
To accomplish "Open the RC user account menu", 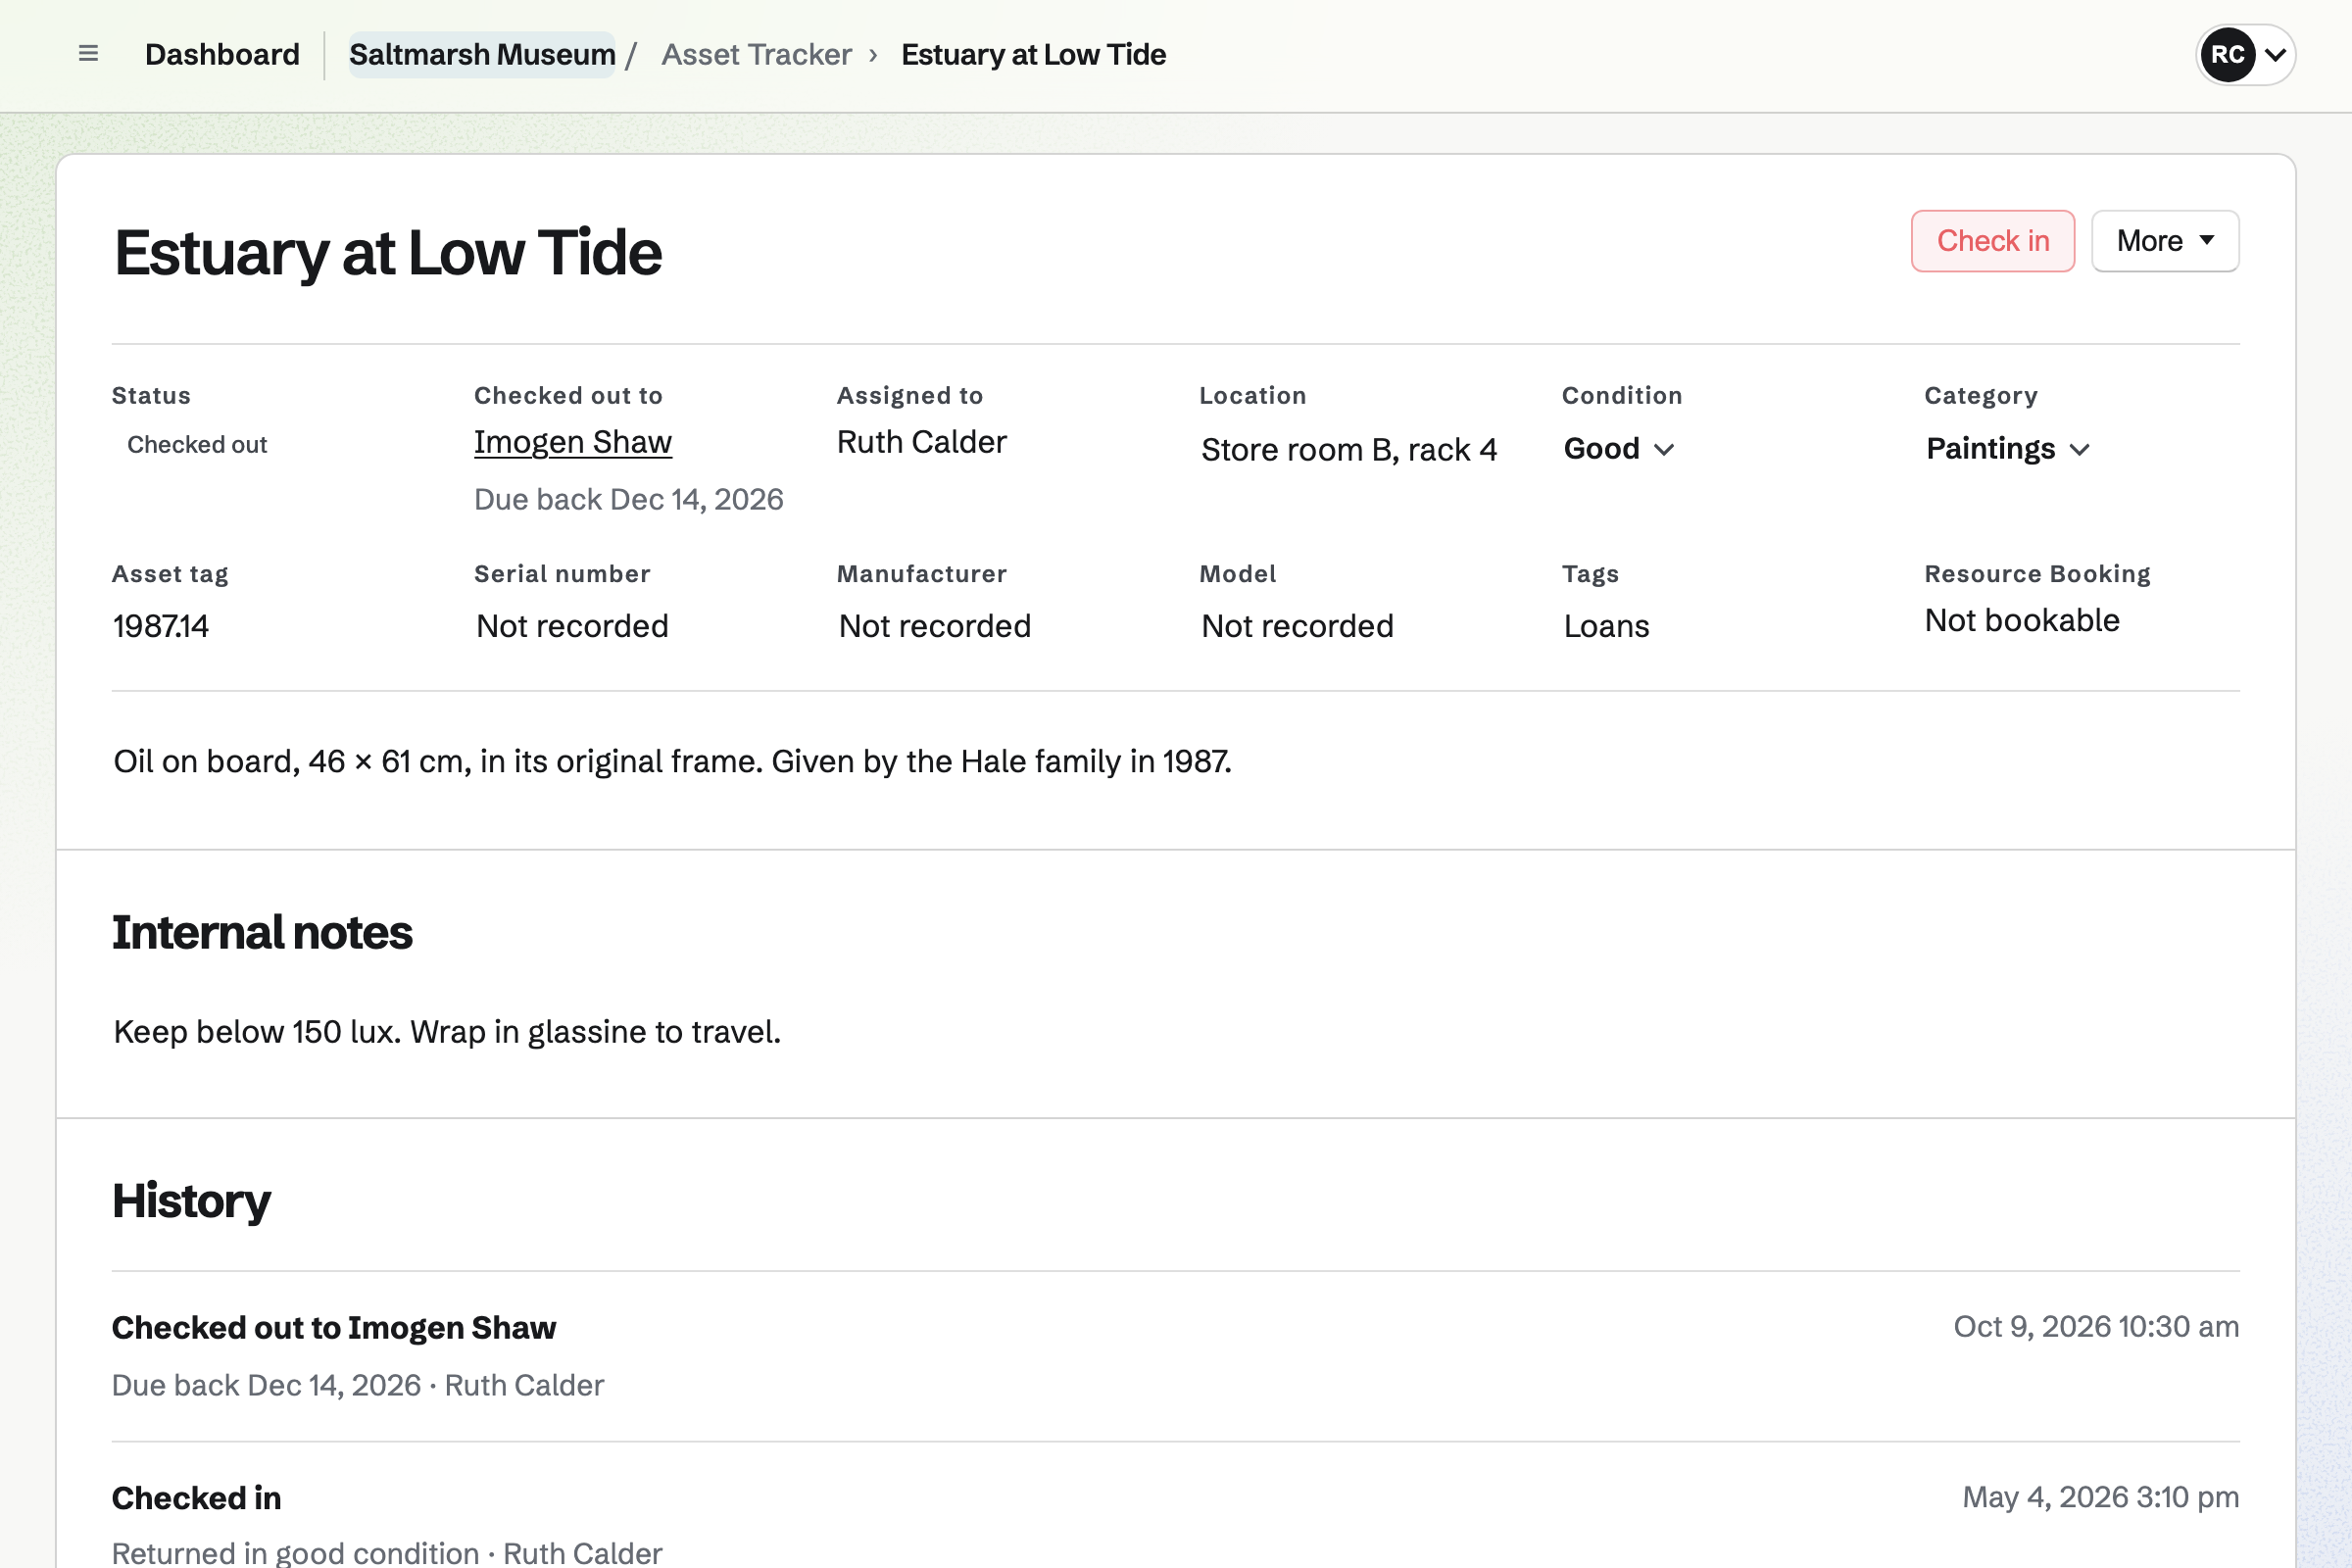I will coord(2245,54).
